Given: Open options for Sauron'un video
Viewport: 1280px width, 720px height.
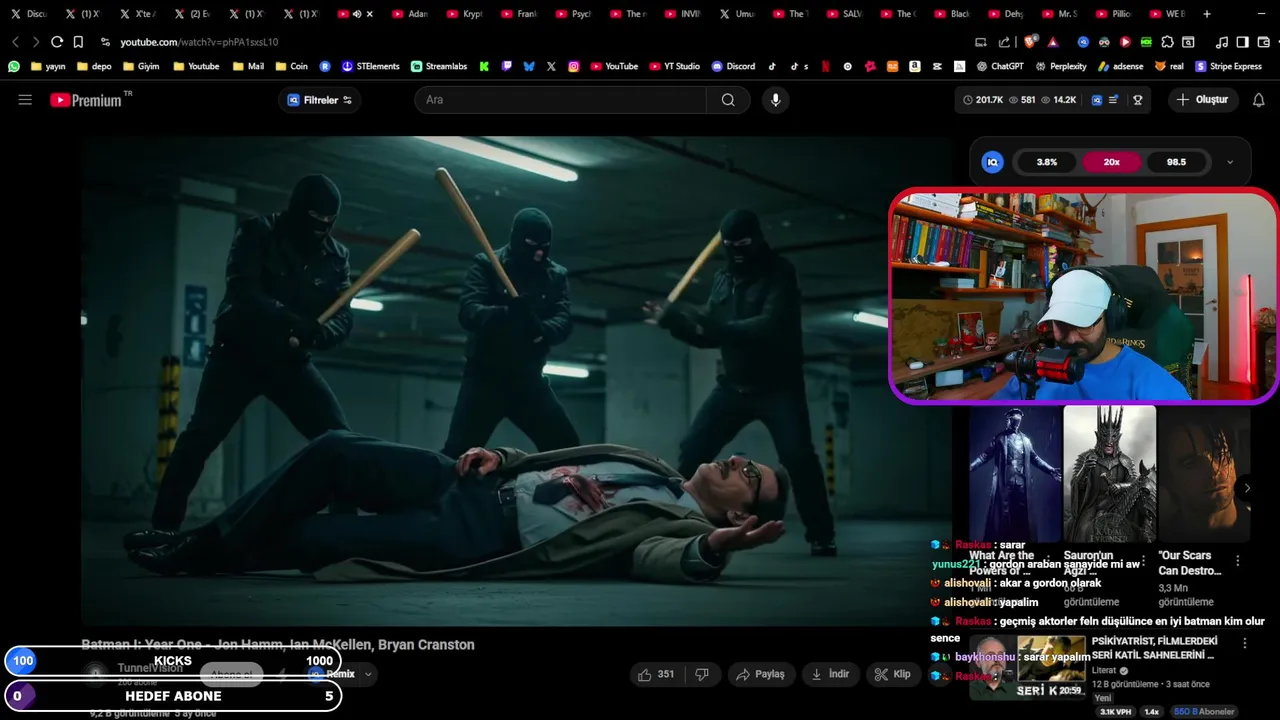Looking at the screenshot, I should coord(1143,561).
